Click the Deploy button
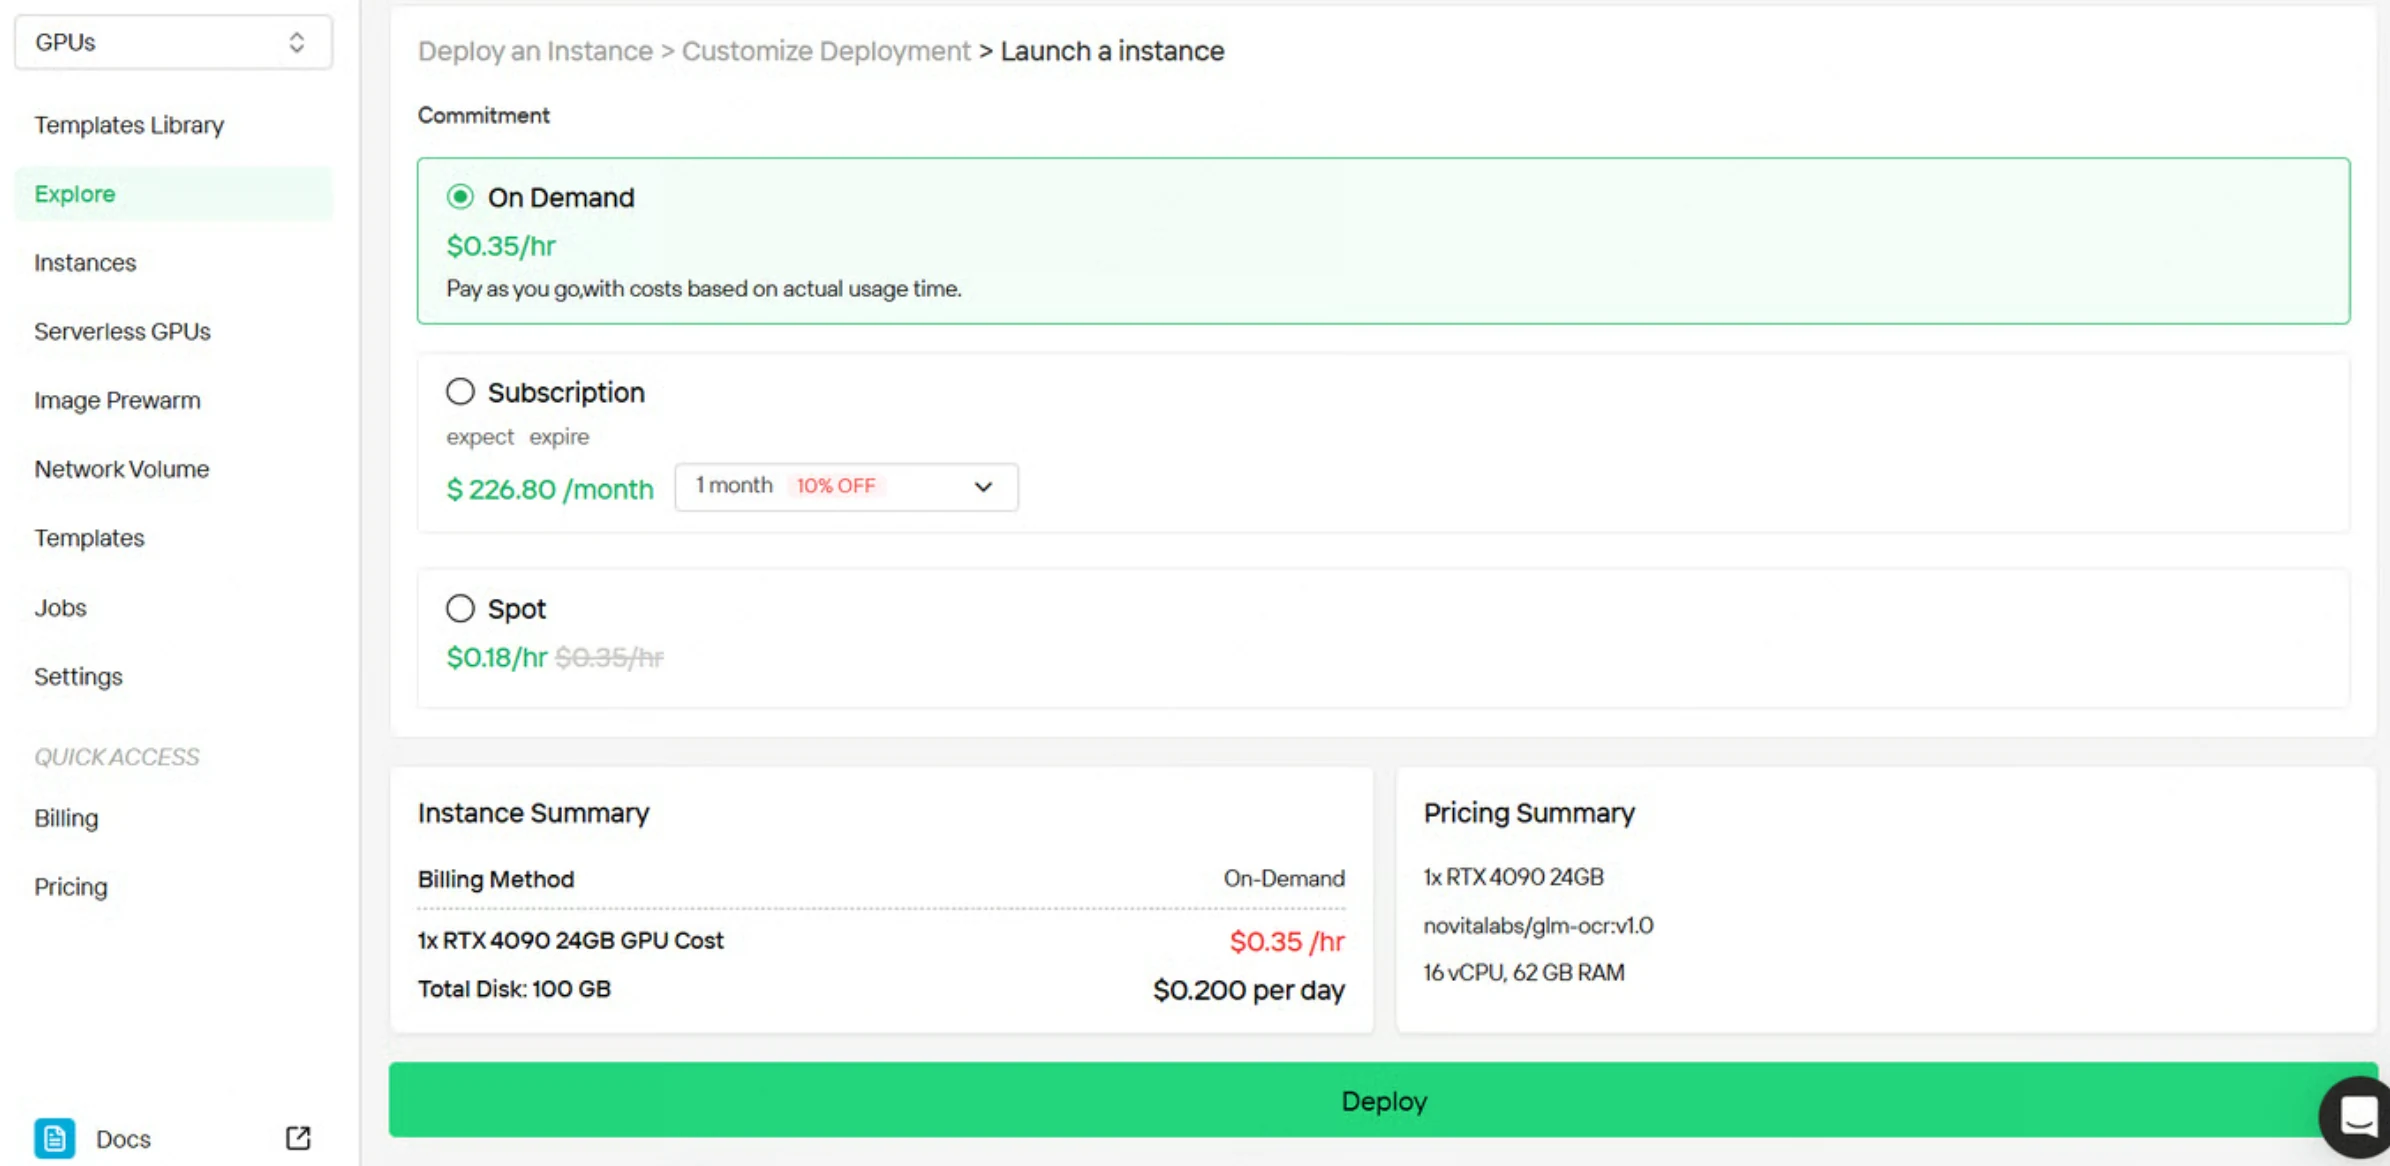2390x1166 pixels. tap(1382, 1100)
